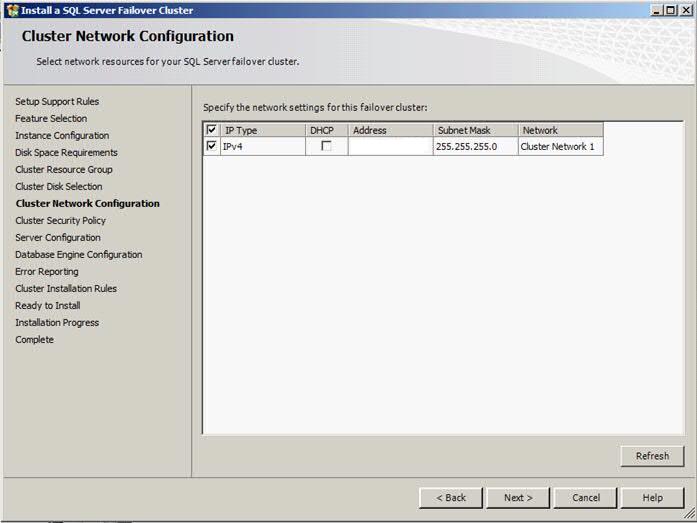Viewport: 697px width, 523px height.
Task: Select Instance Configuration step
Action: [62, 135]
